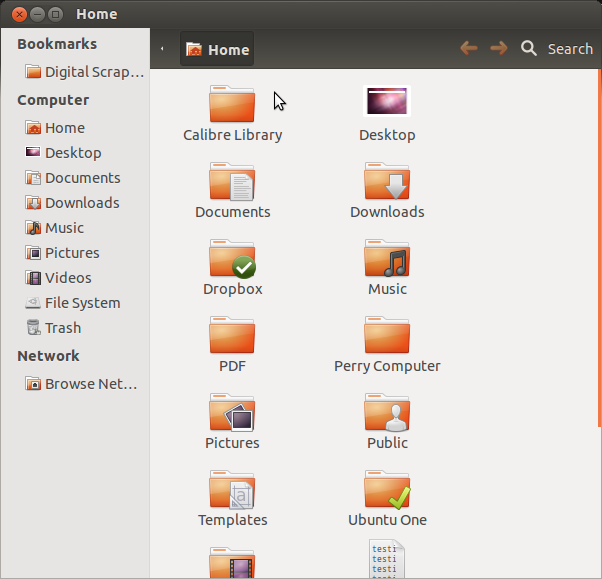
Task: Go to Documents in the sidebar
Action: (73, 178)
